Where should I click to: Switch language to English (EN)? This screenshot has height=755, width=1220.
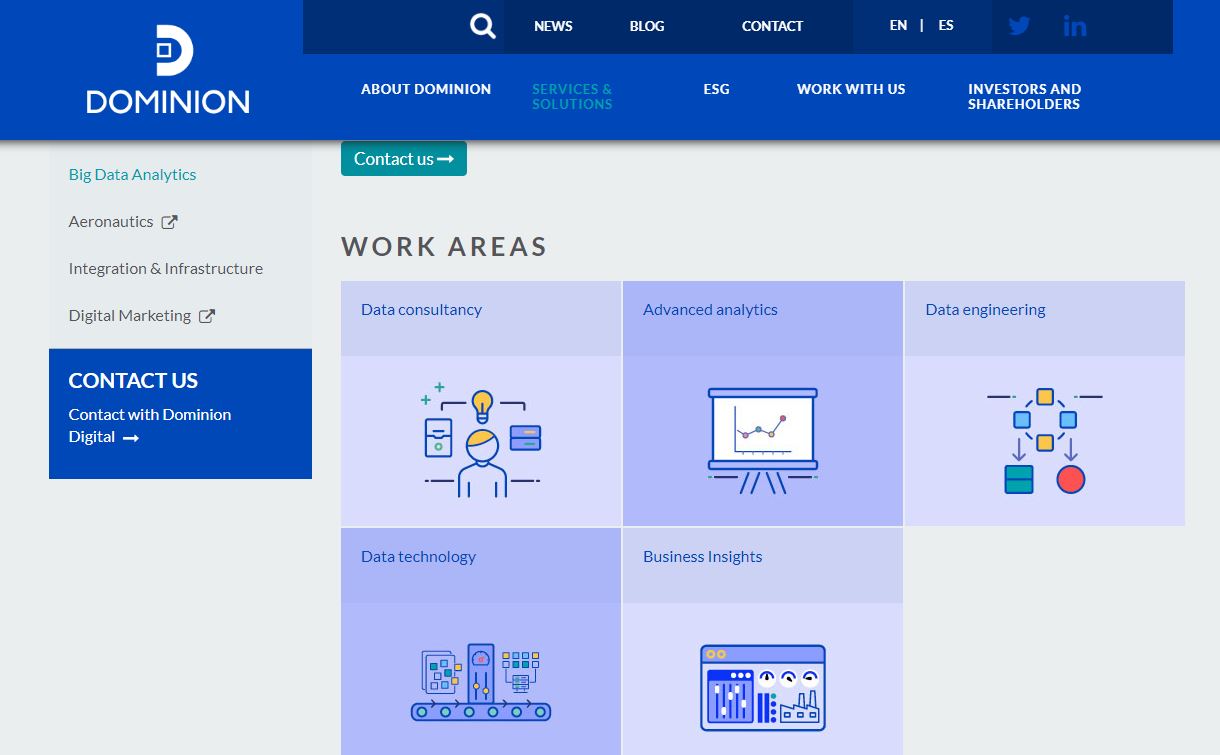click(898, 25)
